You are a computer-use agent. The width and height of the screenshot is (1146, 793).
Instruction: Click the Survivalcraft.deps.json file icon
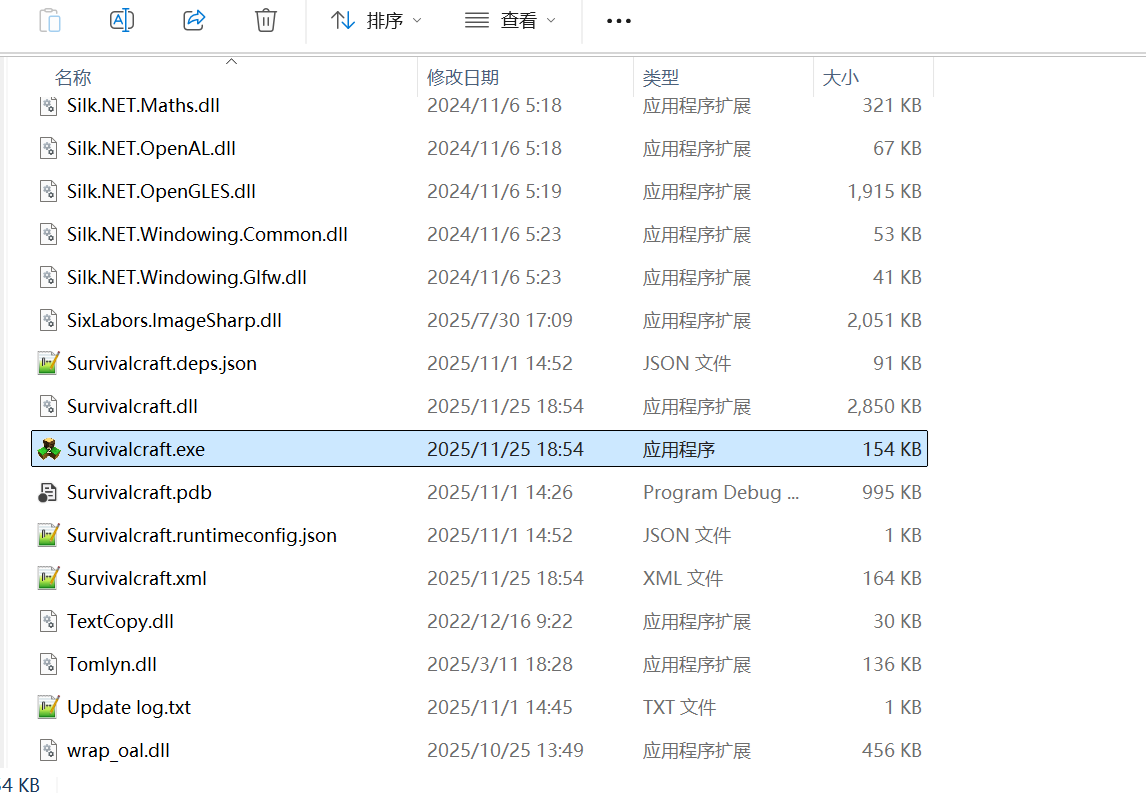48,363
